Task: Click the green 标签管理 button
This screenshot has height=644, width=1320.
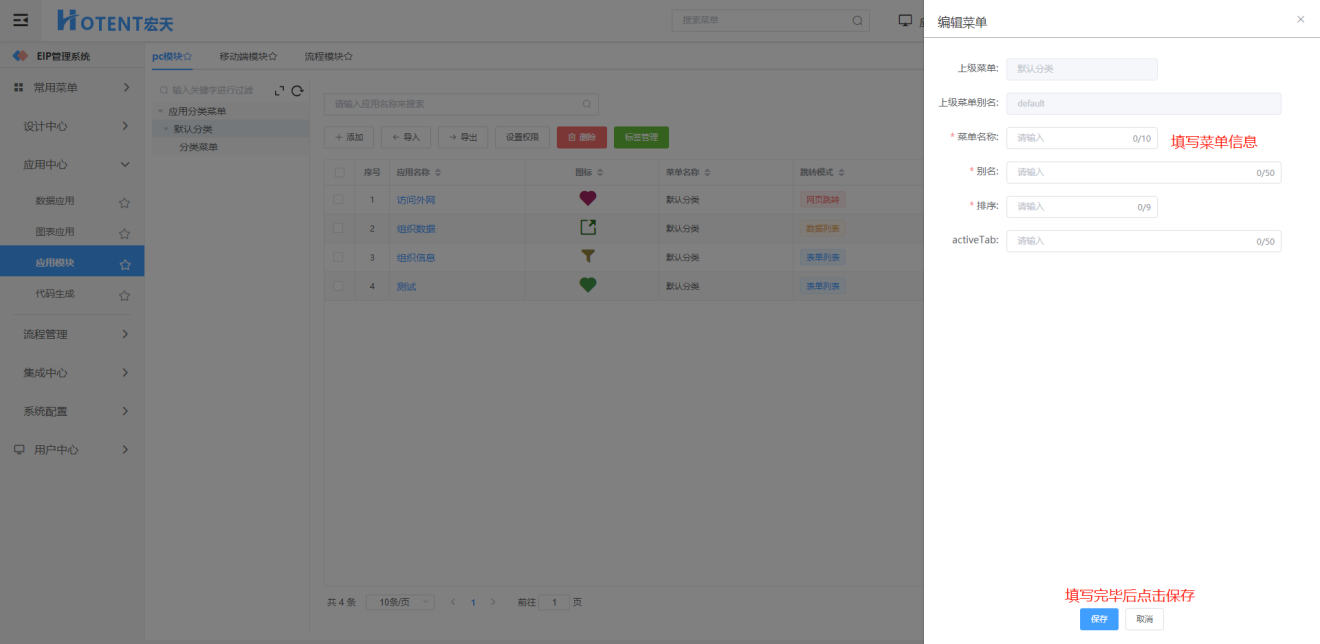Action: point(641,137)
